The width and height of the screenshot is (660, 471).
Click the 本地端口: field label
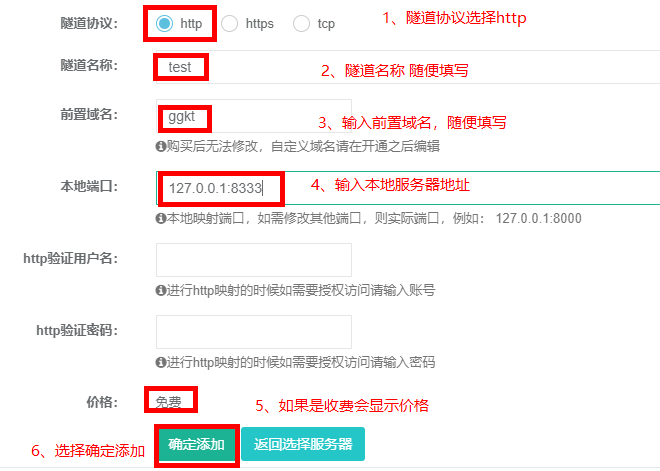coord(89,186)
